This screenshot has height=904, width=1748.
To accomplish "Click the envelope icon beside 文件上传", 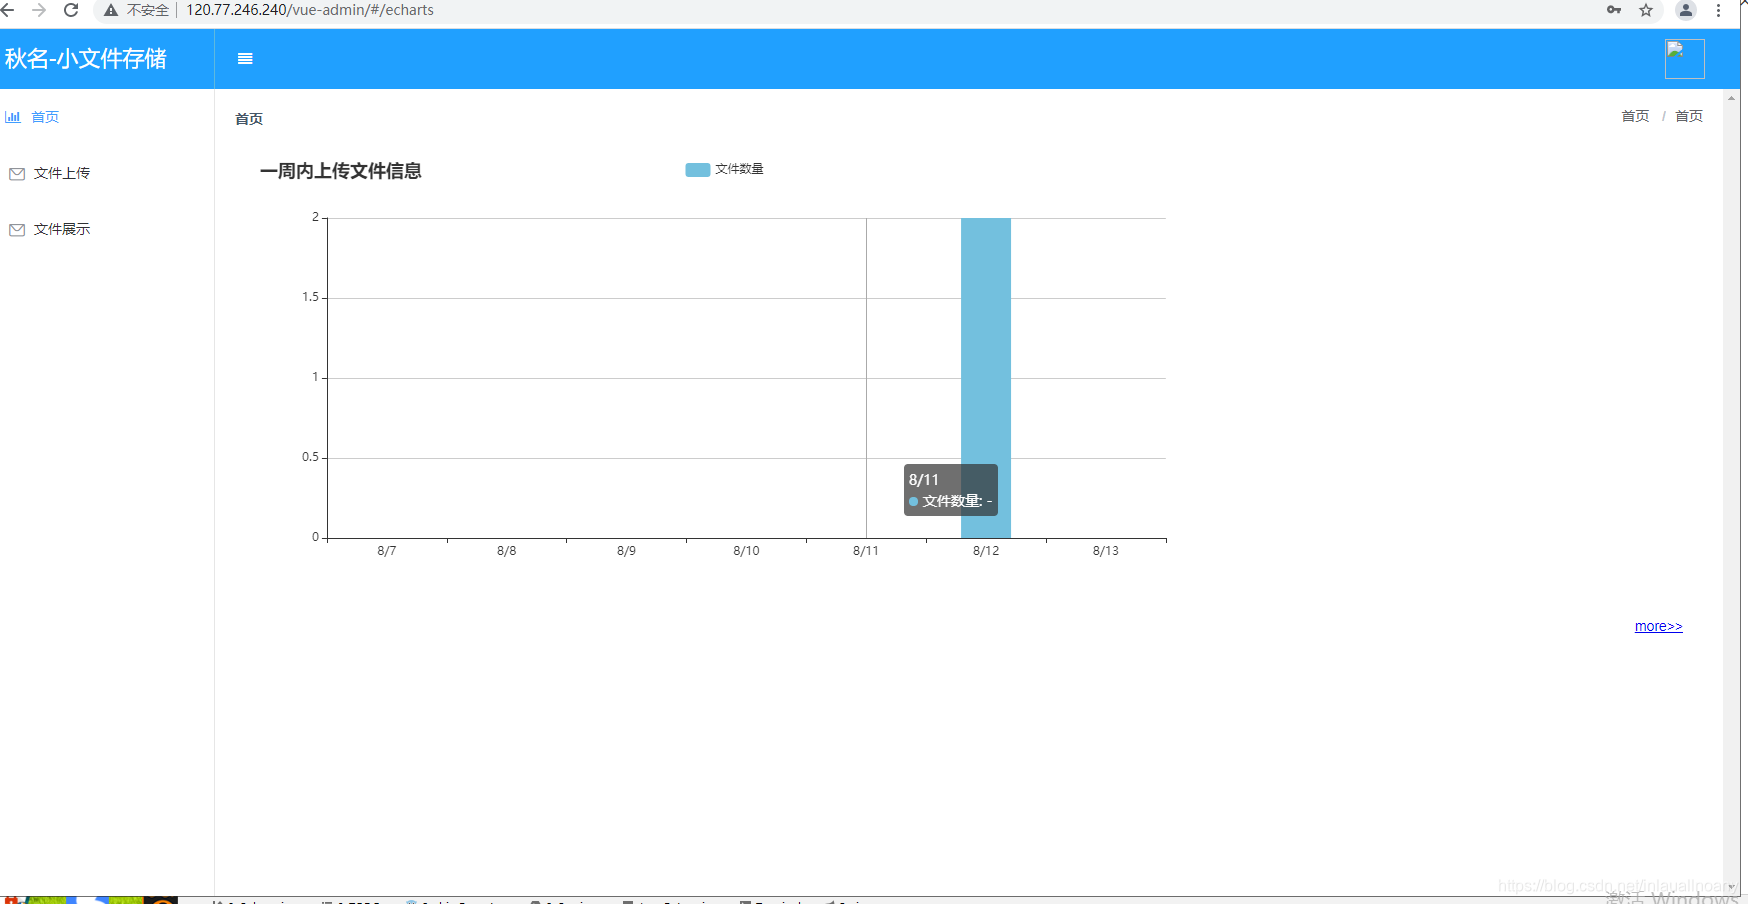I will point(17,174).
